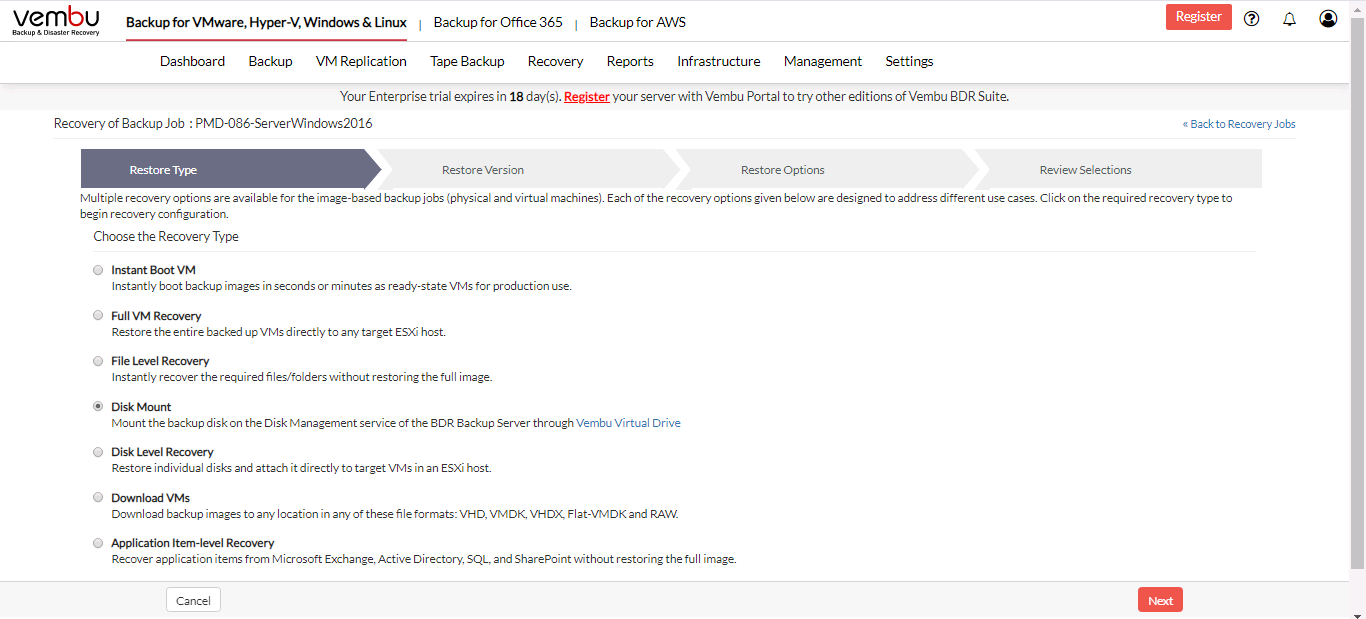Click the Register link in trial notice
Viewport: 1366px width, 619px height.
click(587, 97)
